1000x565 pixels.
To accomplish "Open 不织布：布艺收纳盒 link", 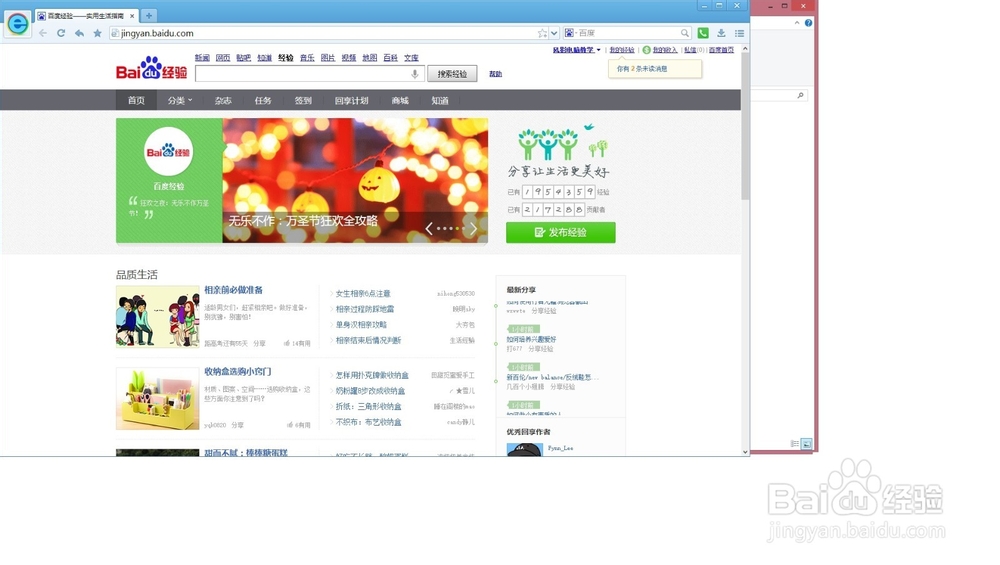I will coord(369,422).
